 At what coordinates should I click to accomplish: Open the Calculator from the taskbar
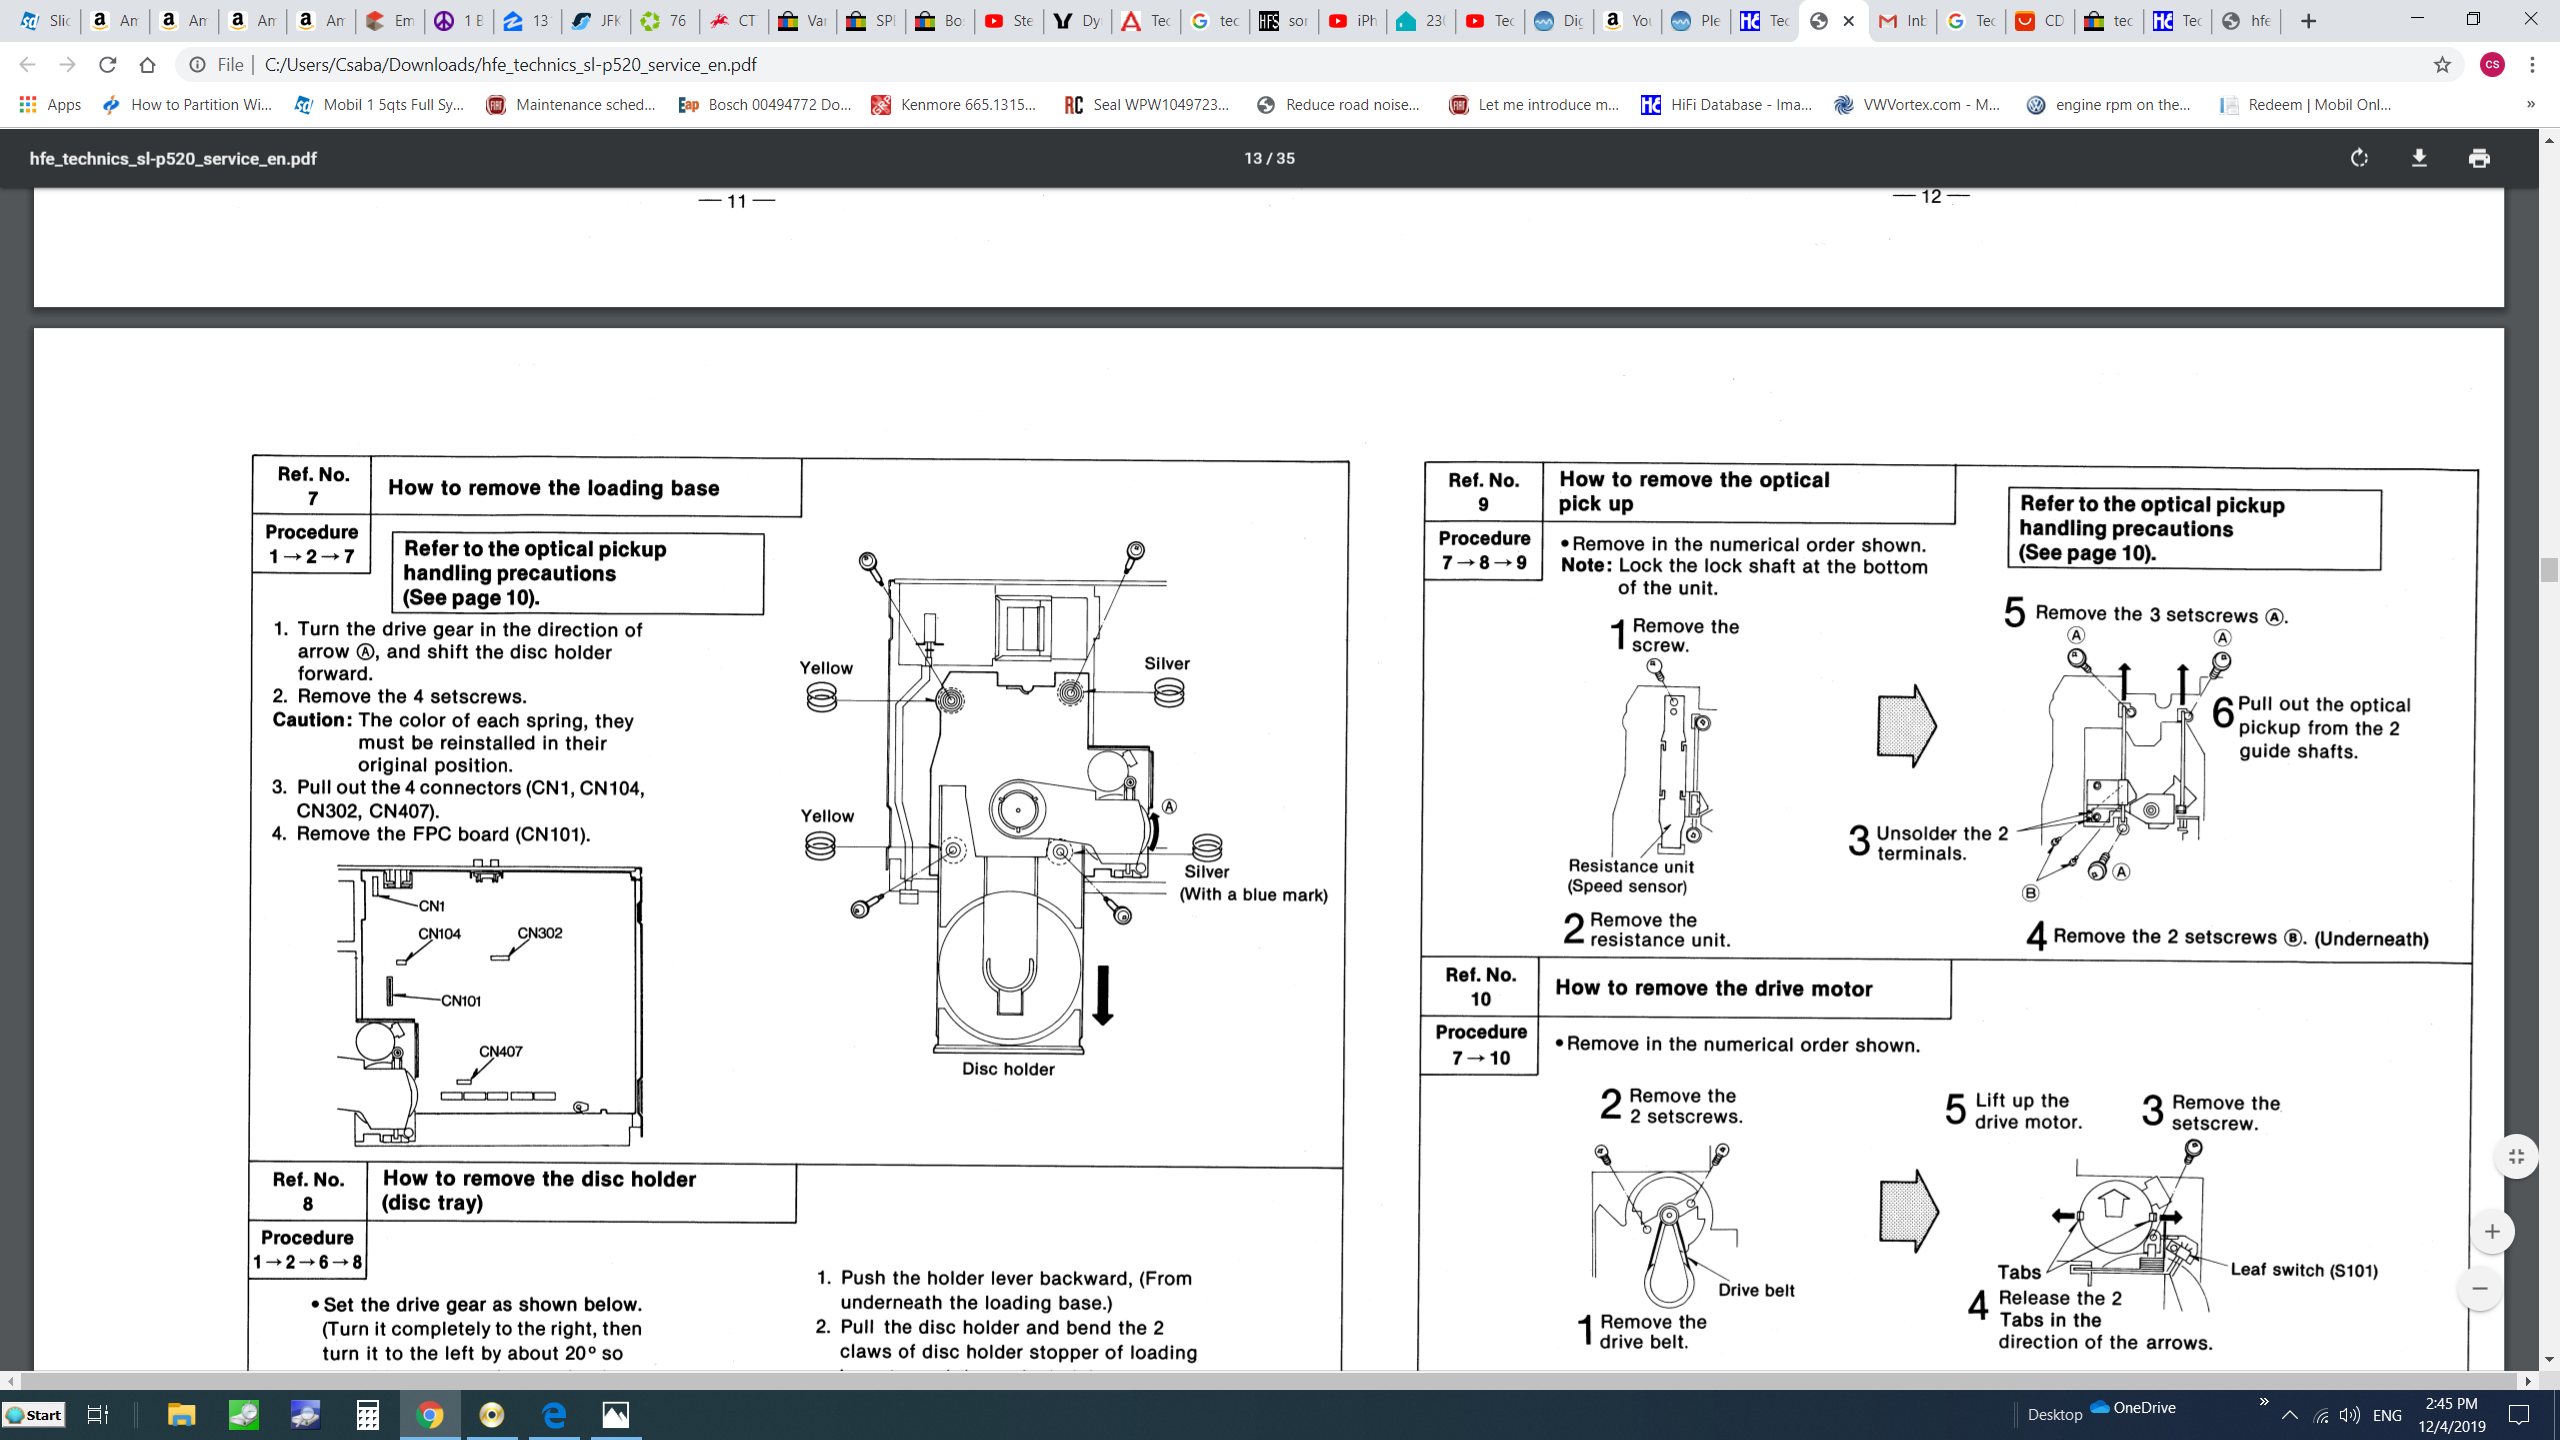pos(368,1415)
